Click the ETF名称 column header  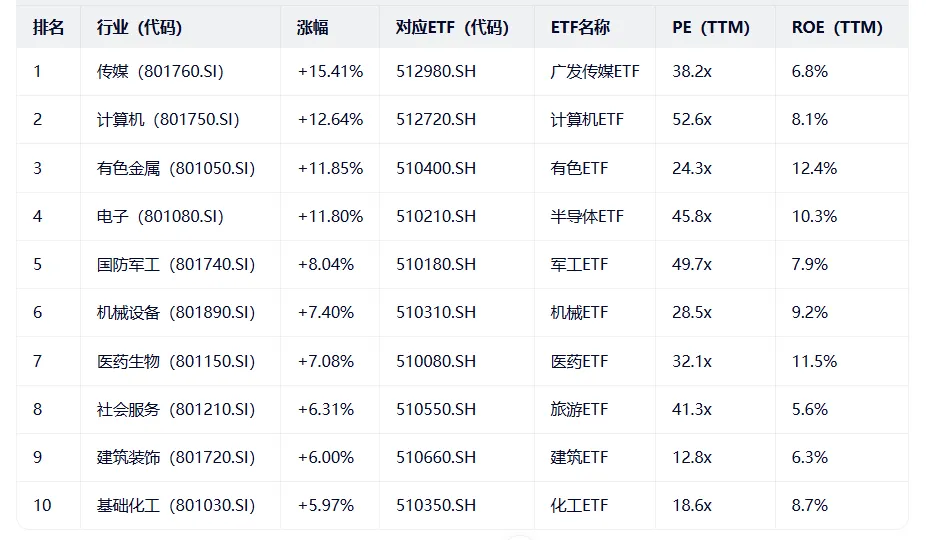click(x=580, y=28)
